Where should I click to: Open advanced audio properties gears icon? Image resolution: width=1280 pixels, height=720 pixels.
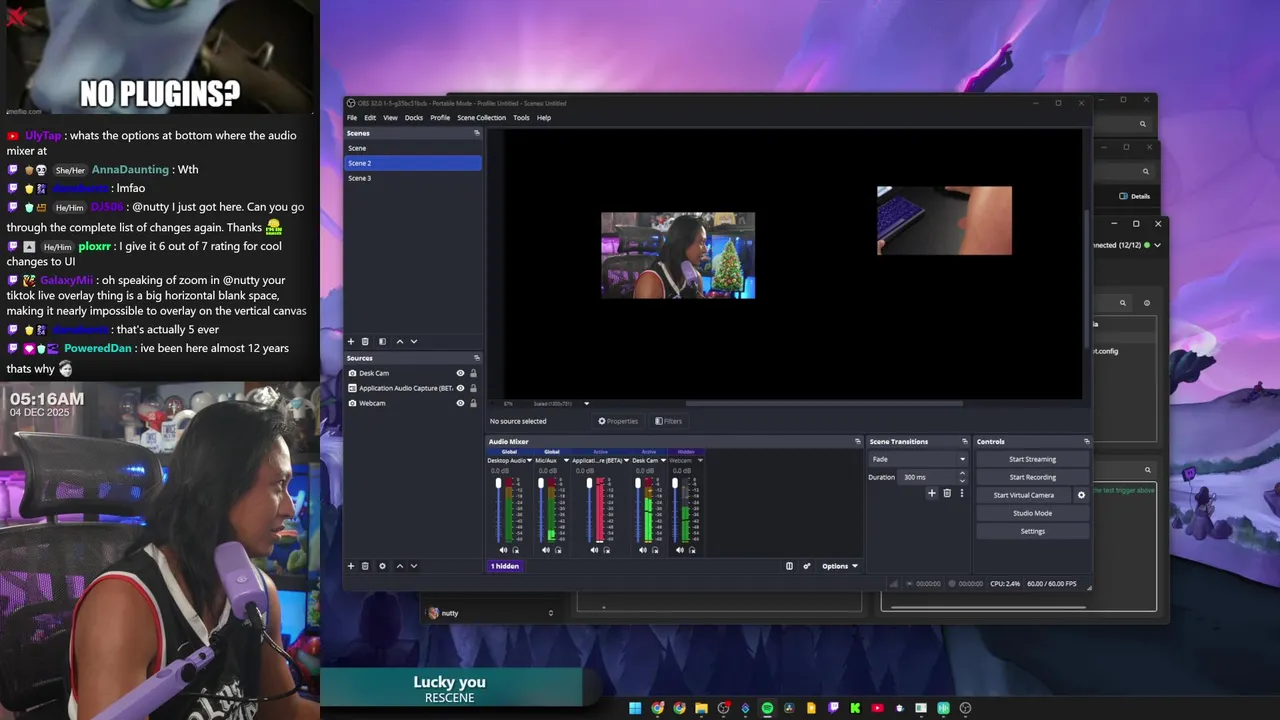807,566
